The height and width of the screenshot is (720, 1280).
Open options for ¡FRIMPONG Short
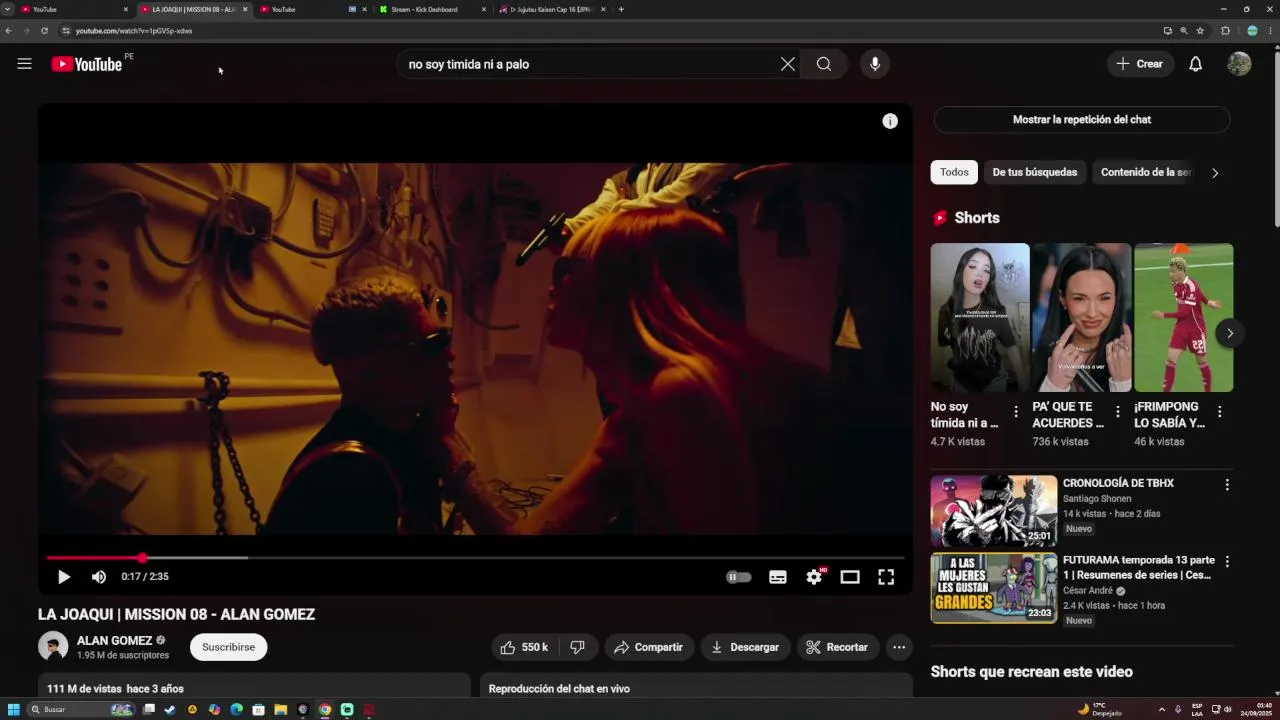click(x=1219, y=412)
